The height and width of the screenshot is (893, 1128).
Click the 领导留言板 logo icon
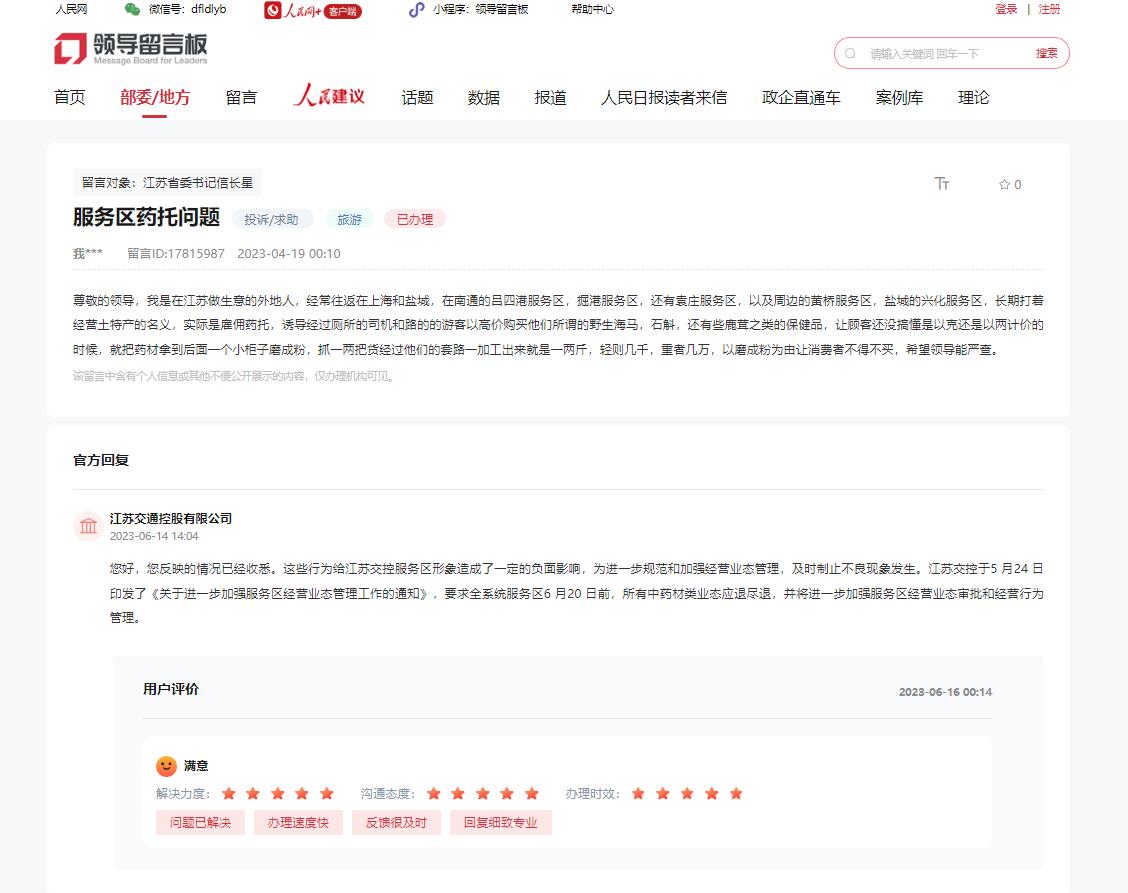(x=71, y=49)
